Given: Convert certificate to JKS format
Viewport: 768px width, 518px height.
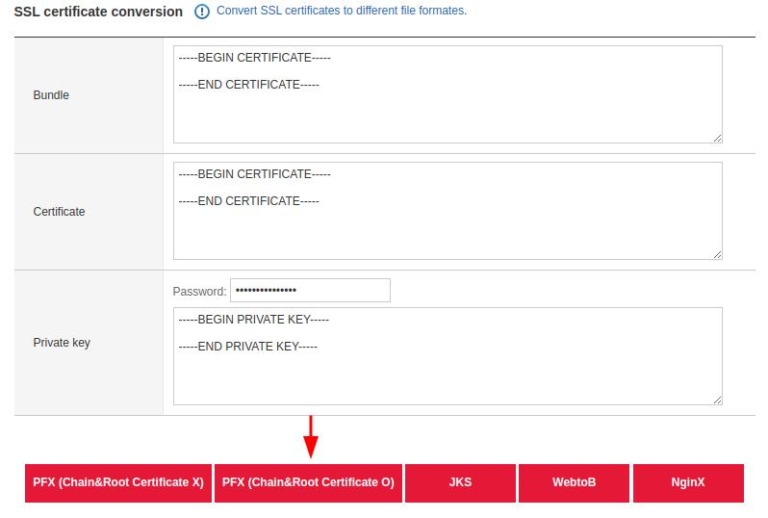Looking at the screenshot, I should pyautogui.click(x=460, y=482).
